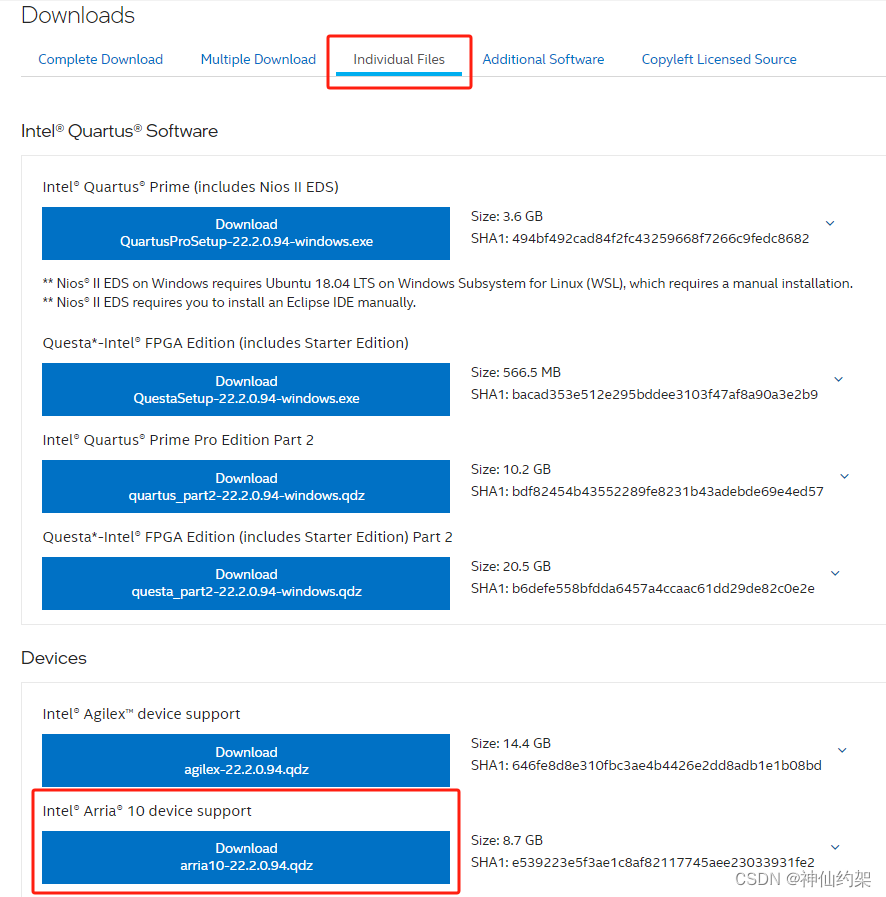Click the Eclipse IDE manual install note
The height and width of the screenshot is (897, 886).
pyautogui.click(x=229, y=302)
